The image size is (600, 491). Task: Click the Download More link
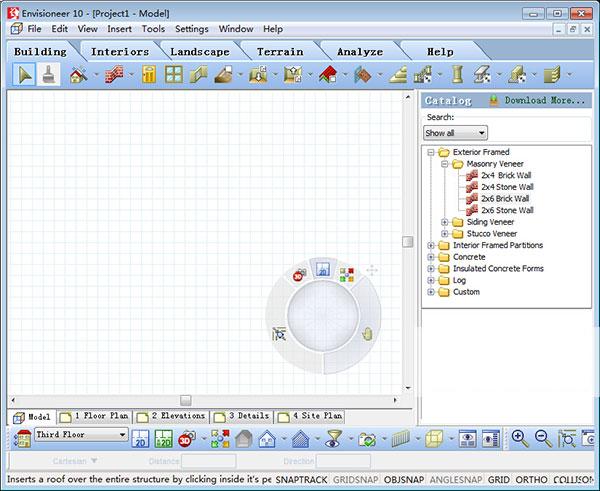544,100
